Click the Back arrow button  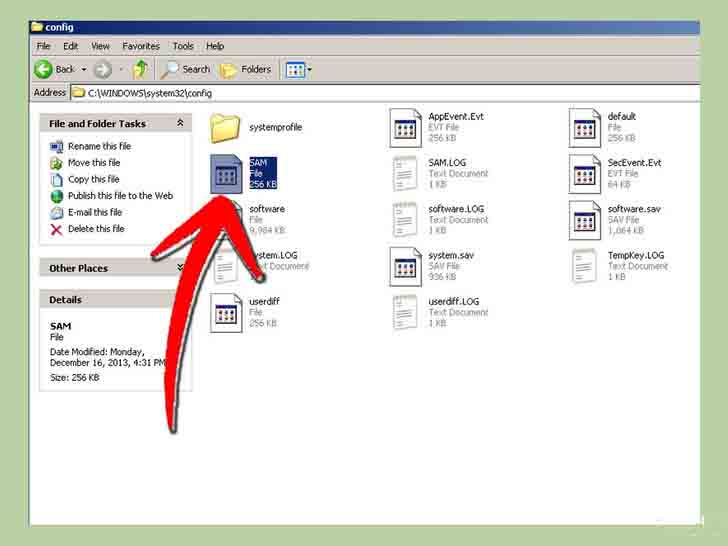click(44, 70)
